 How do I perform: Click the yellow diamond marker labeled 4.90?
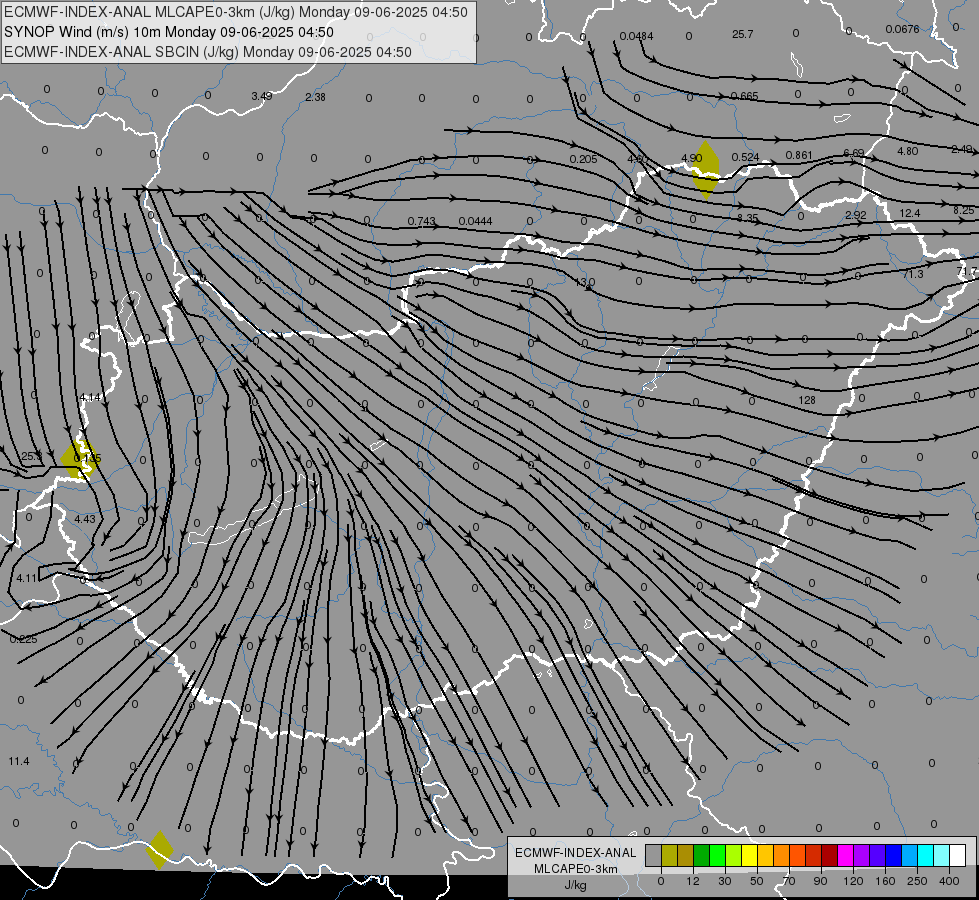(706, 170)
